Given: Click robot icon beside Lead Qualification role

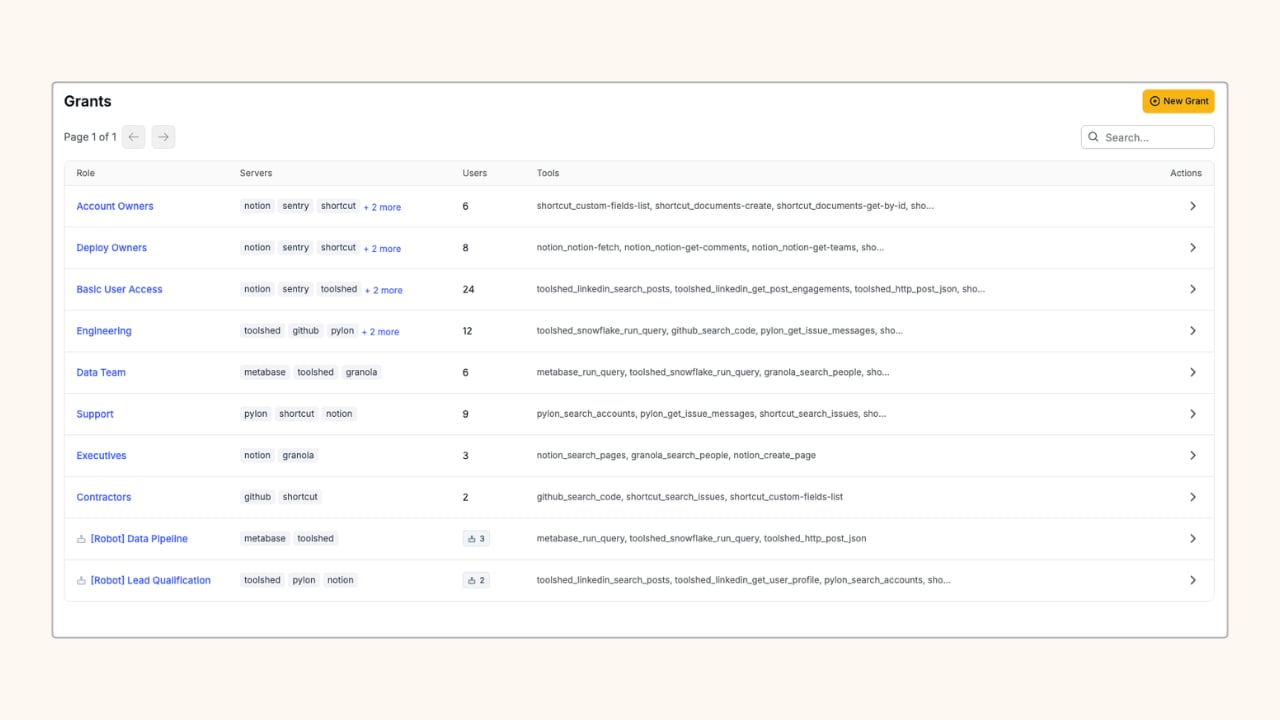Looking at the screenshot, I should point(81,580).
